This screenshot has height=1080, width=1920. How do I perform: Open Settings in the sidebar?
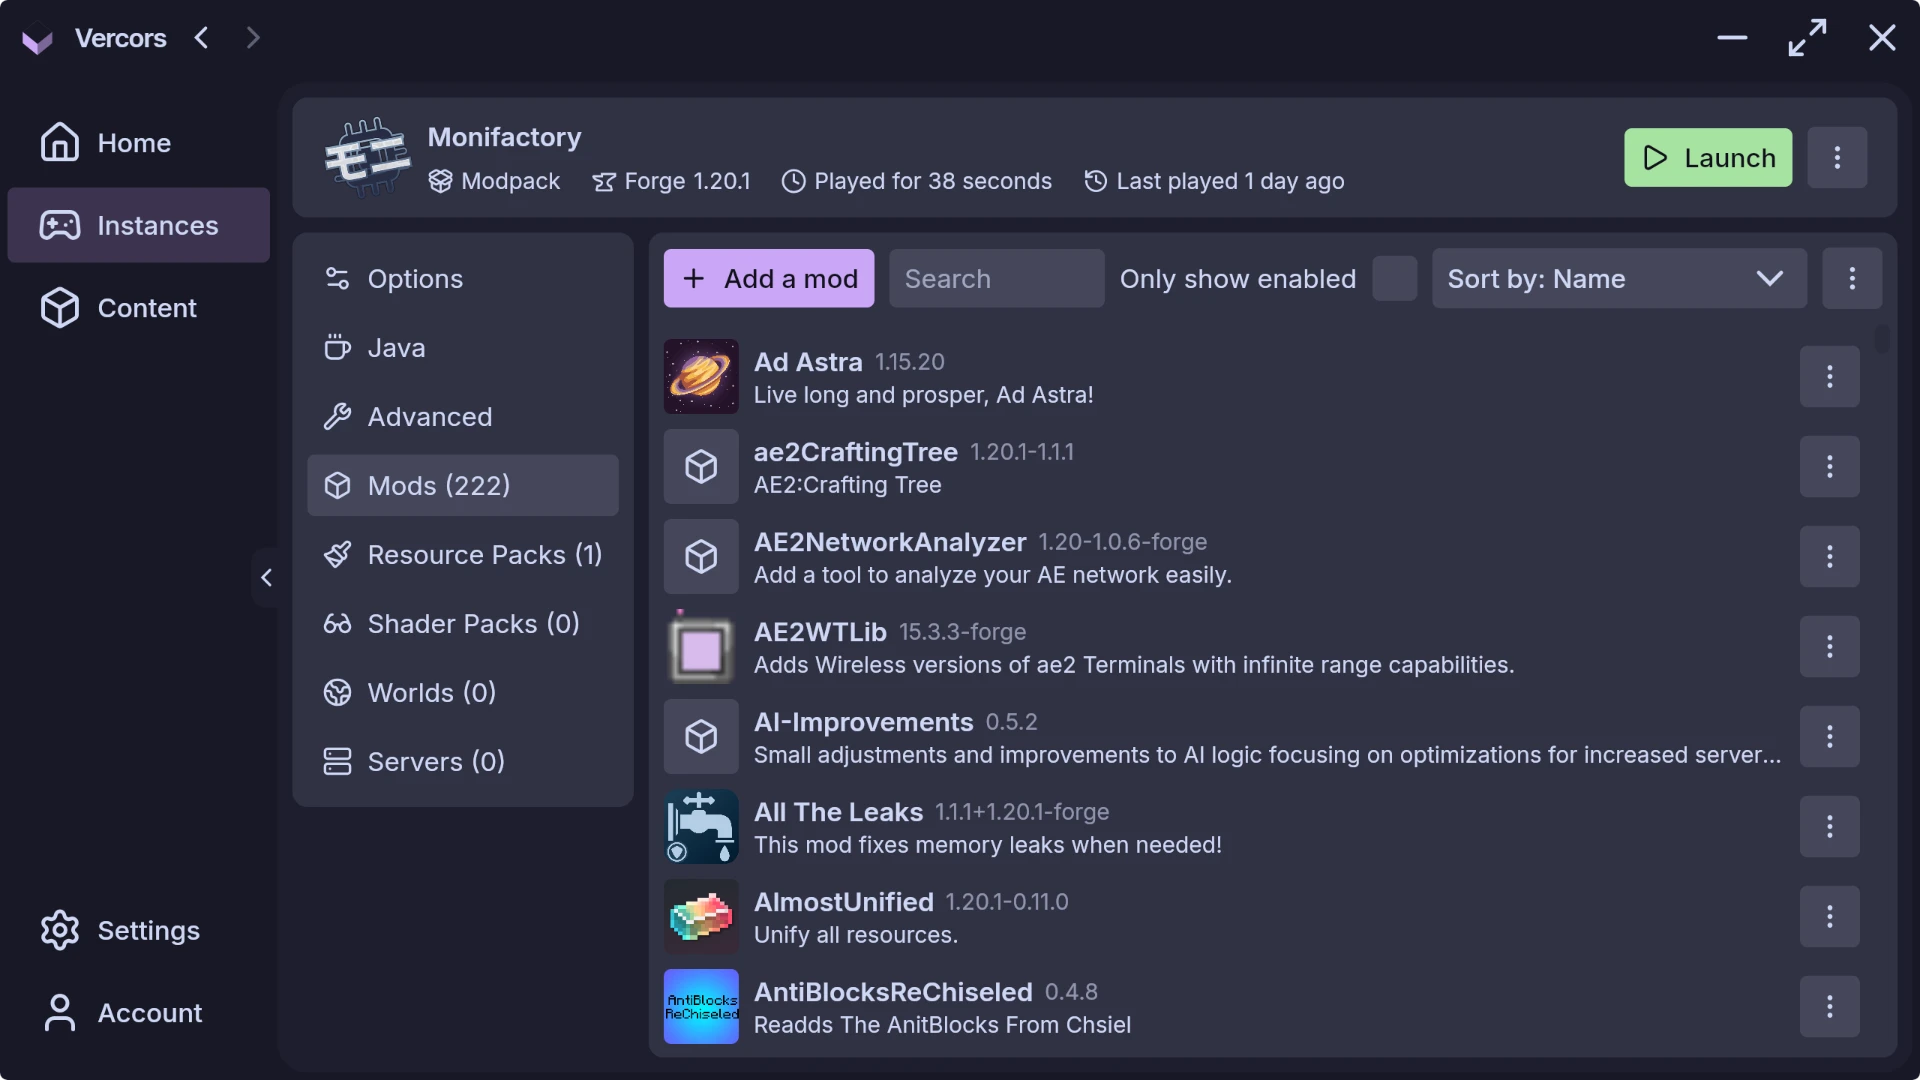click(138, 930)
